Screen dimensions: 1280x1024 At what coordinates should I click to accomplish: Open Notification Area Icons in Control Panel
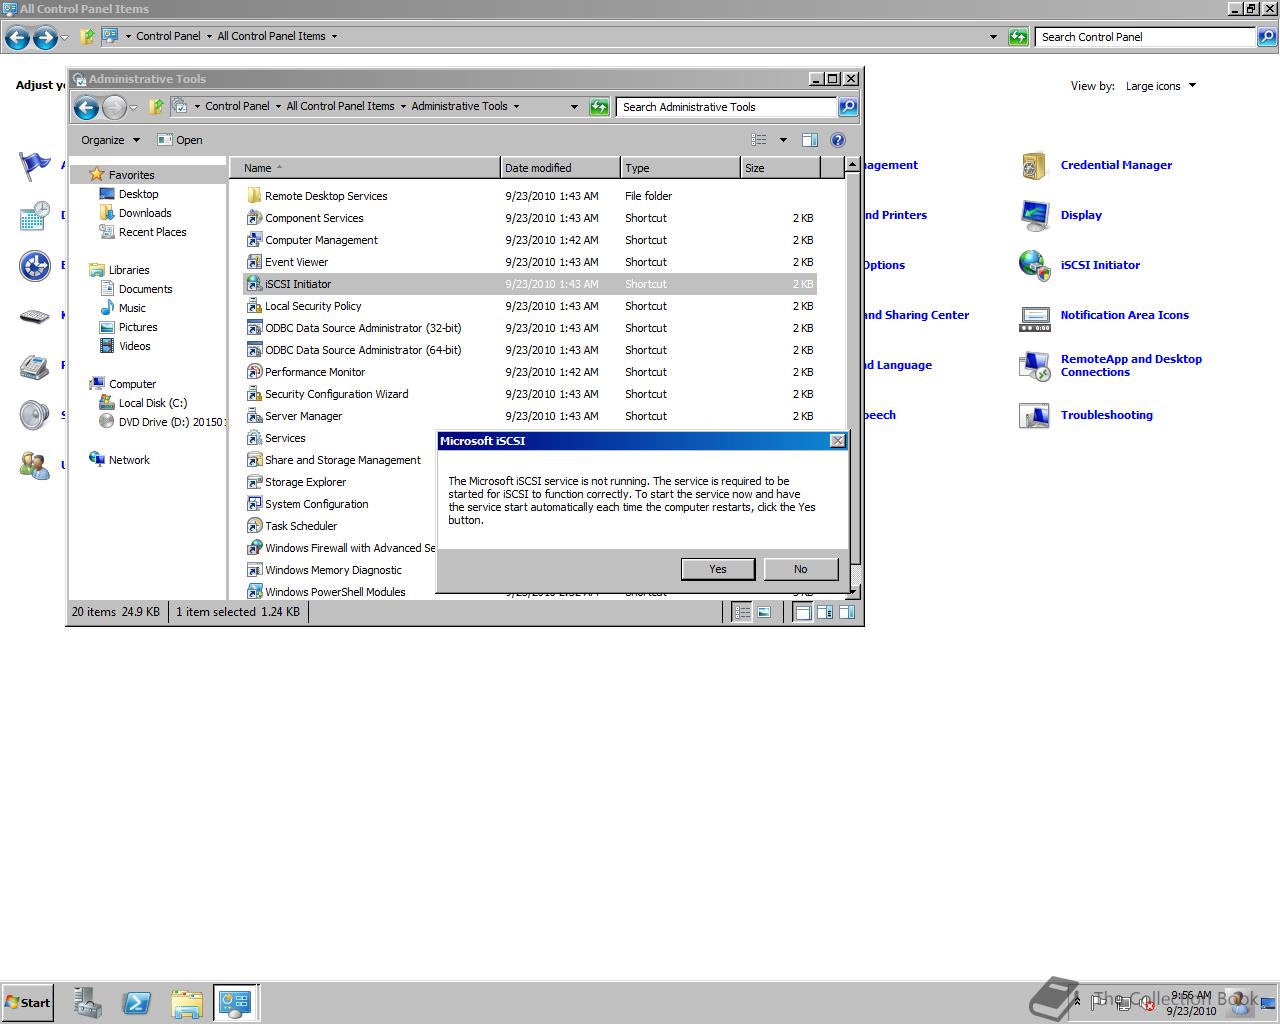click(x=1124, y=315)
